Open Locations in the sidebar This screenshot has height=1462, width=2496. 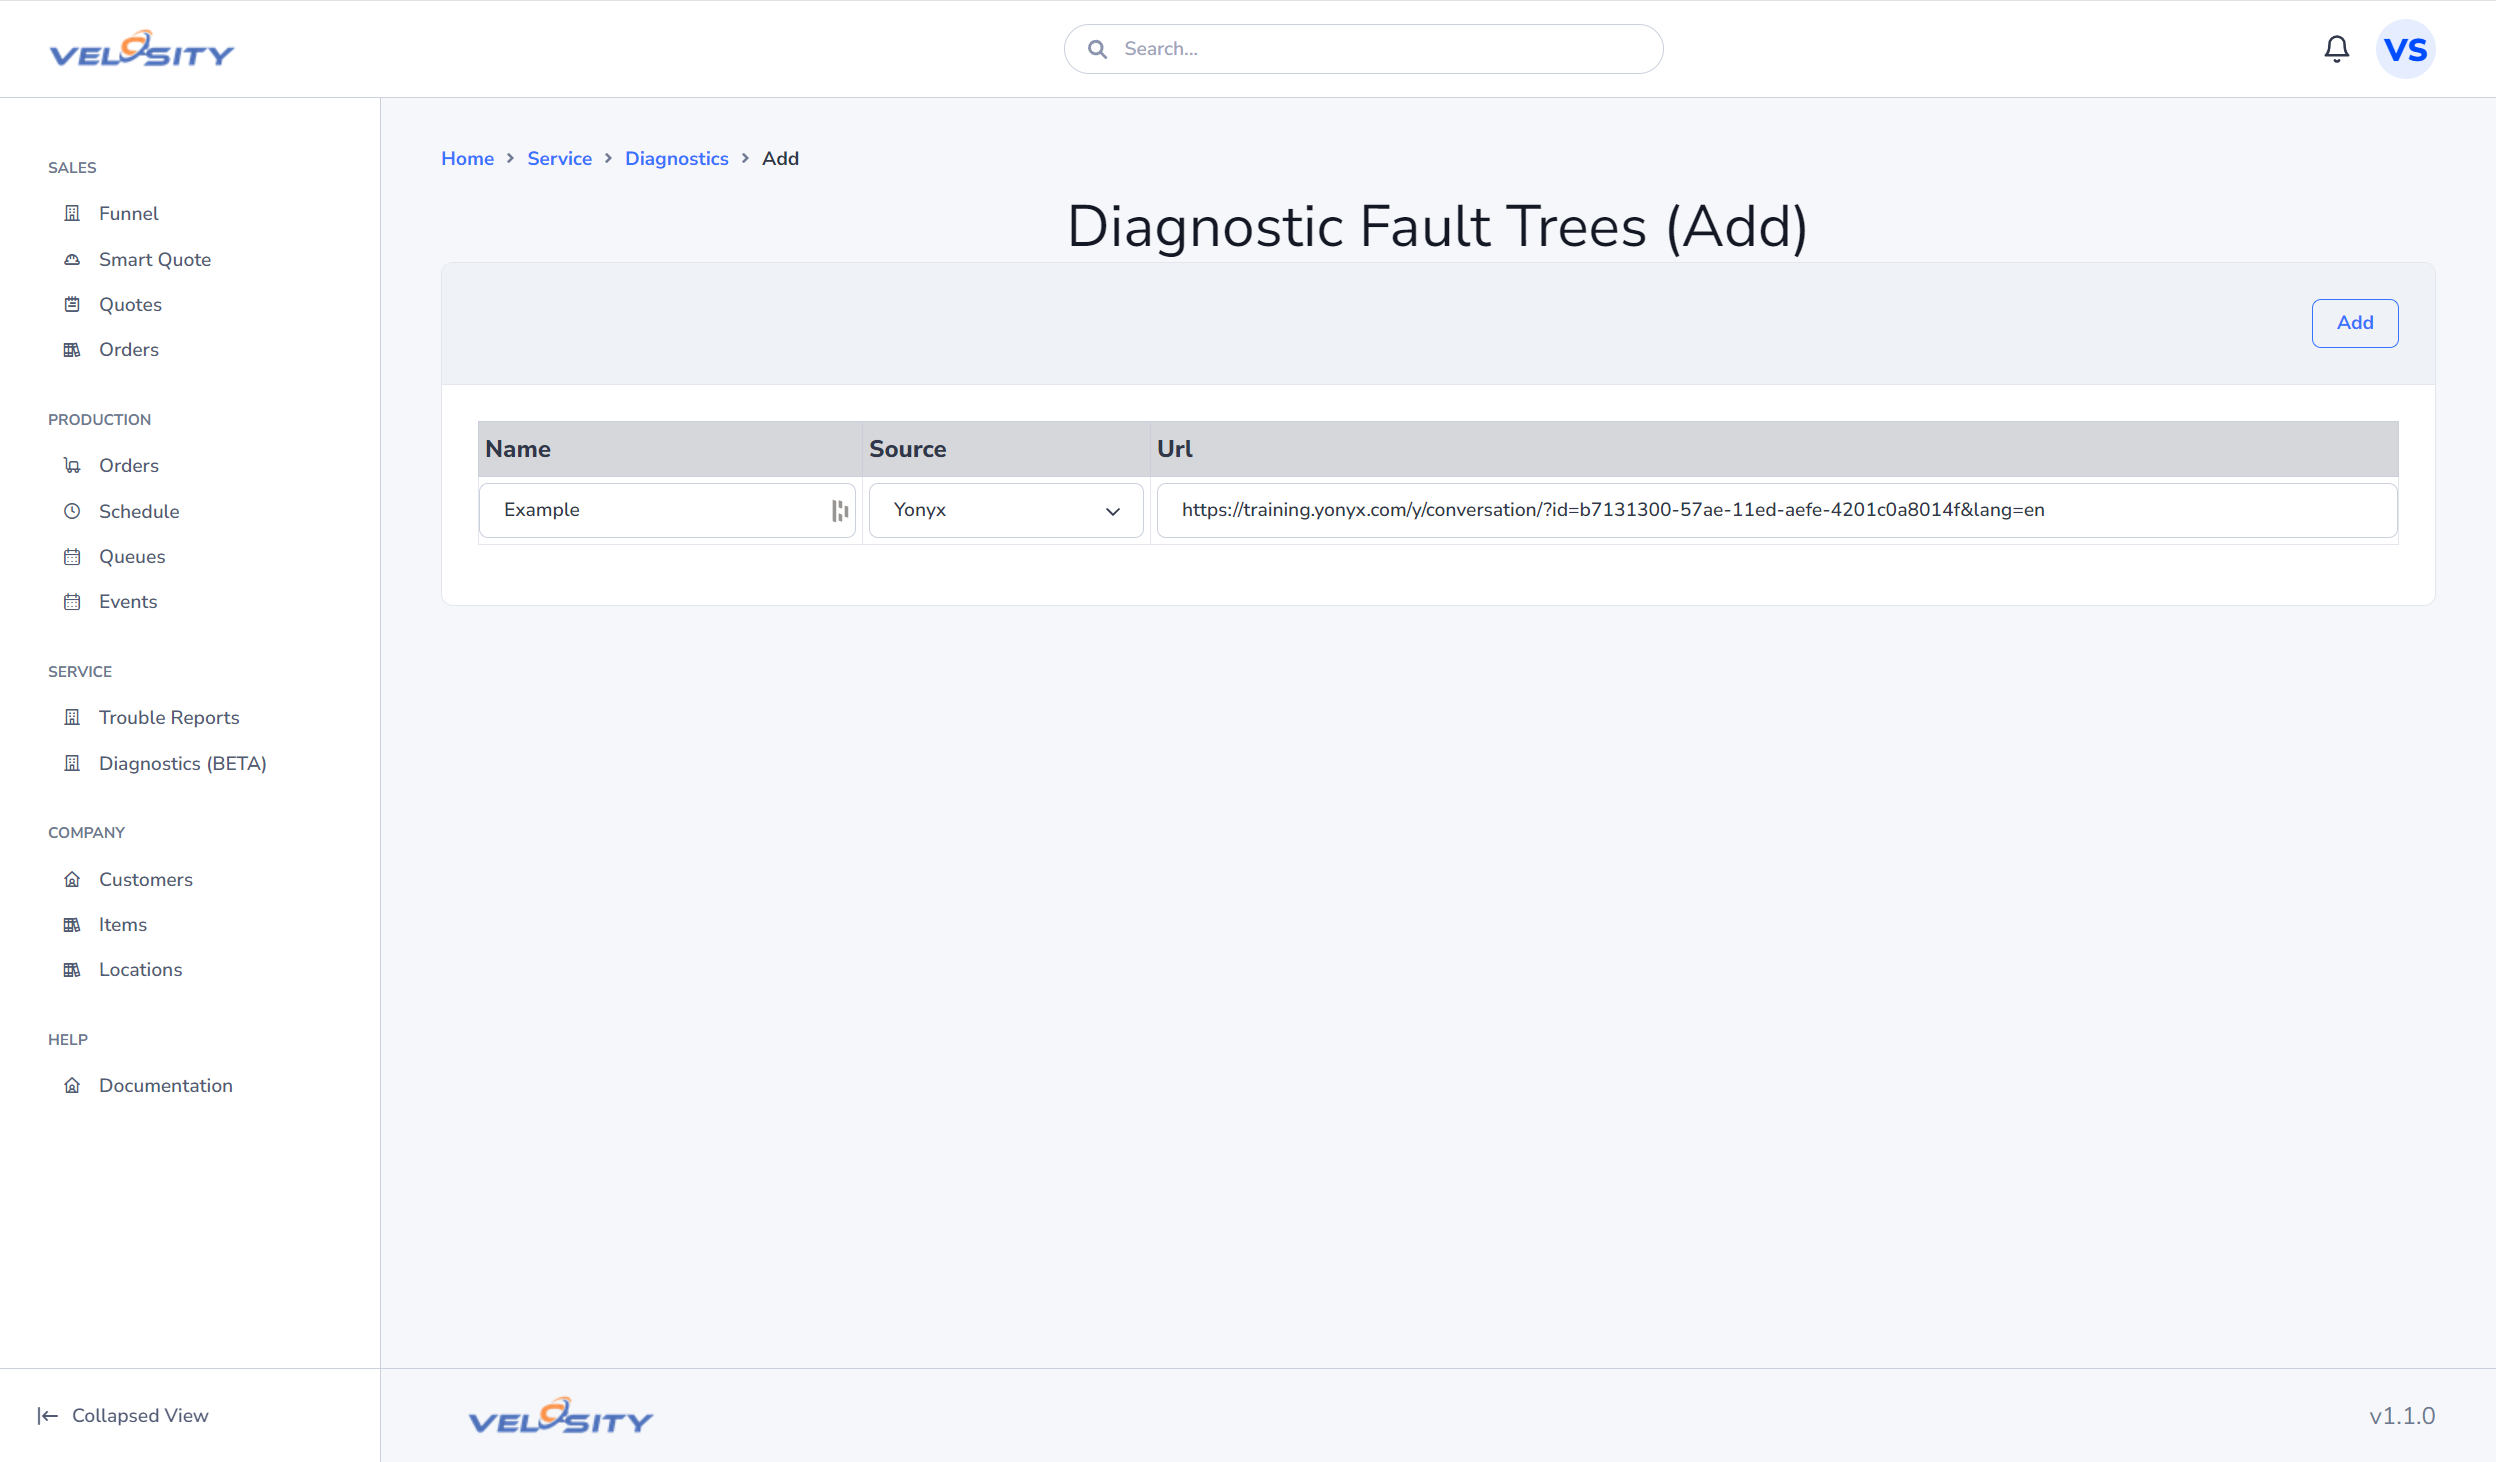click(141, 969)
